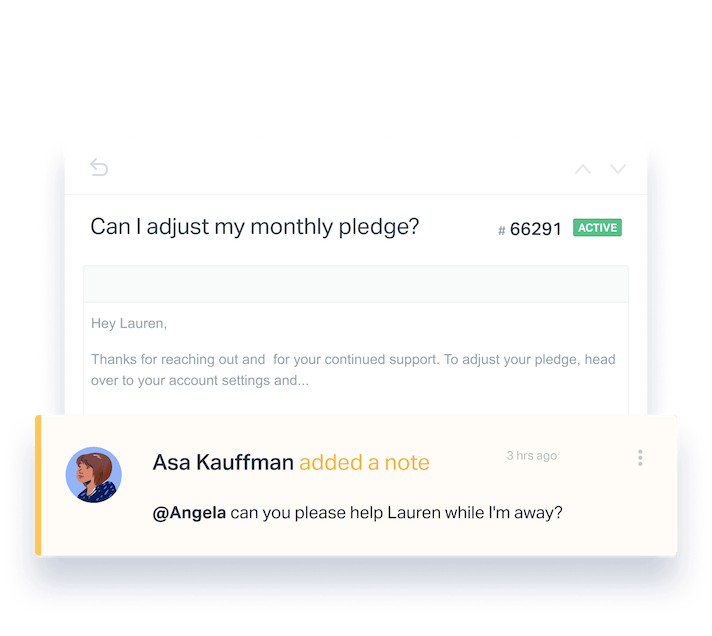The height and width of the screenshot is (636, 712).
Task: Click the reply back arrow icon
Action: [x=99, y=167]
